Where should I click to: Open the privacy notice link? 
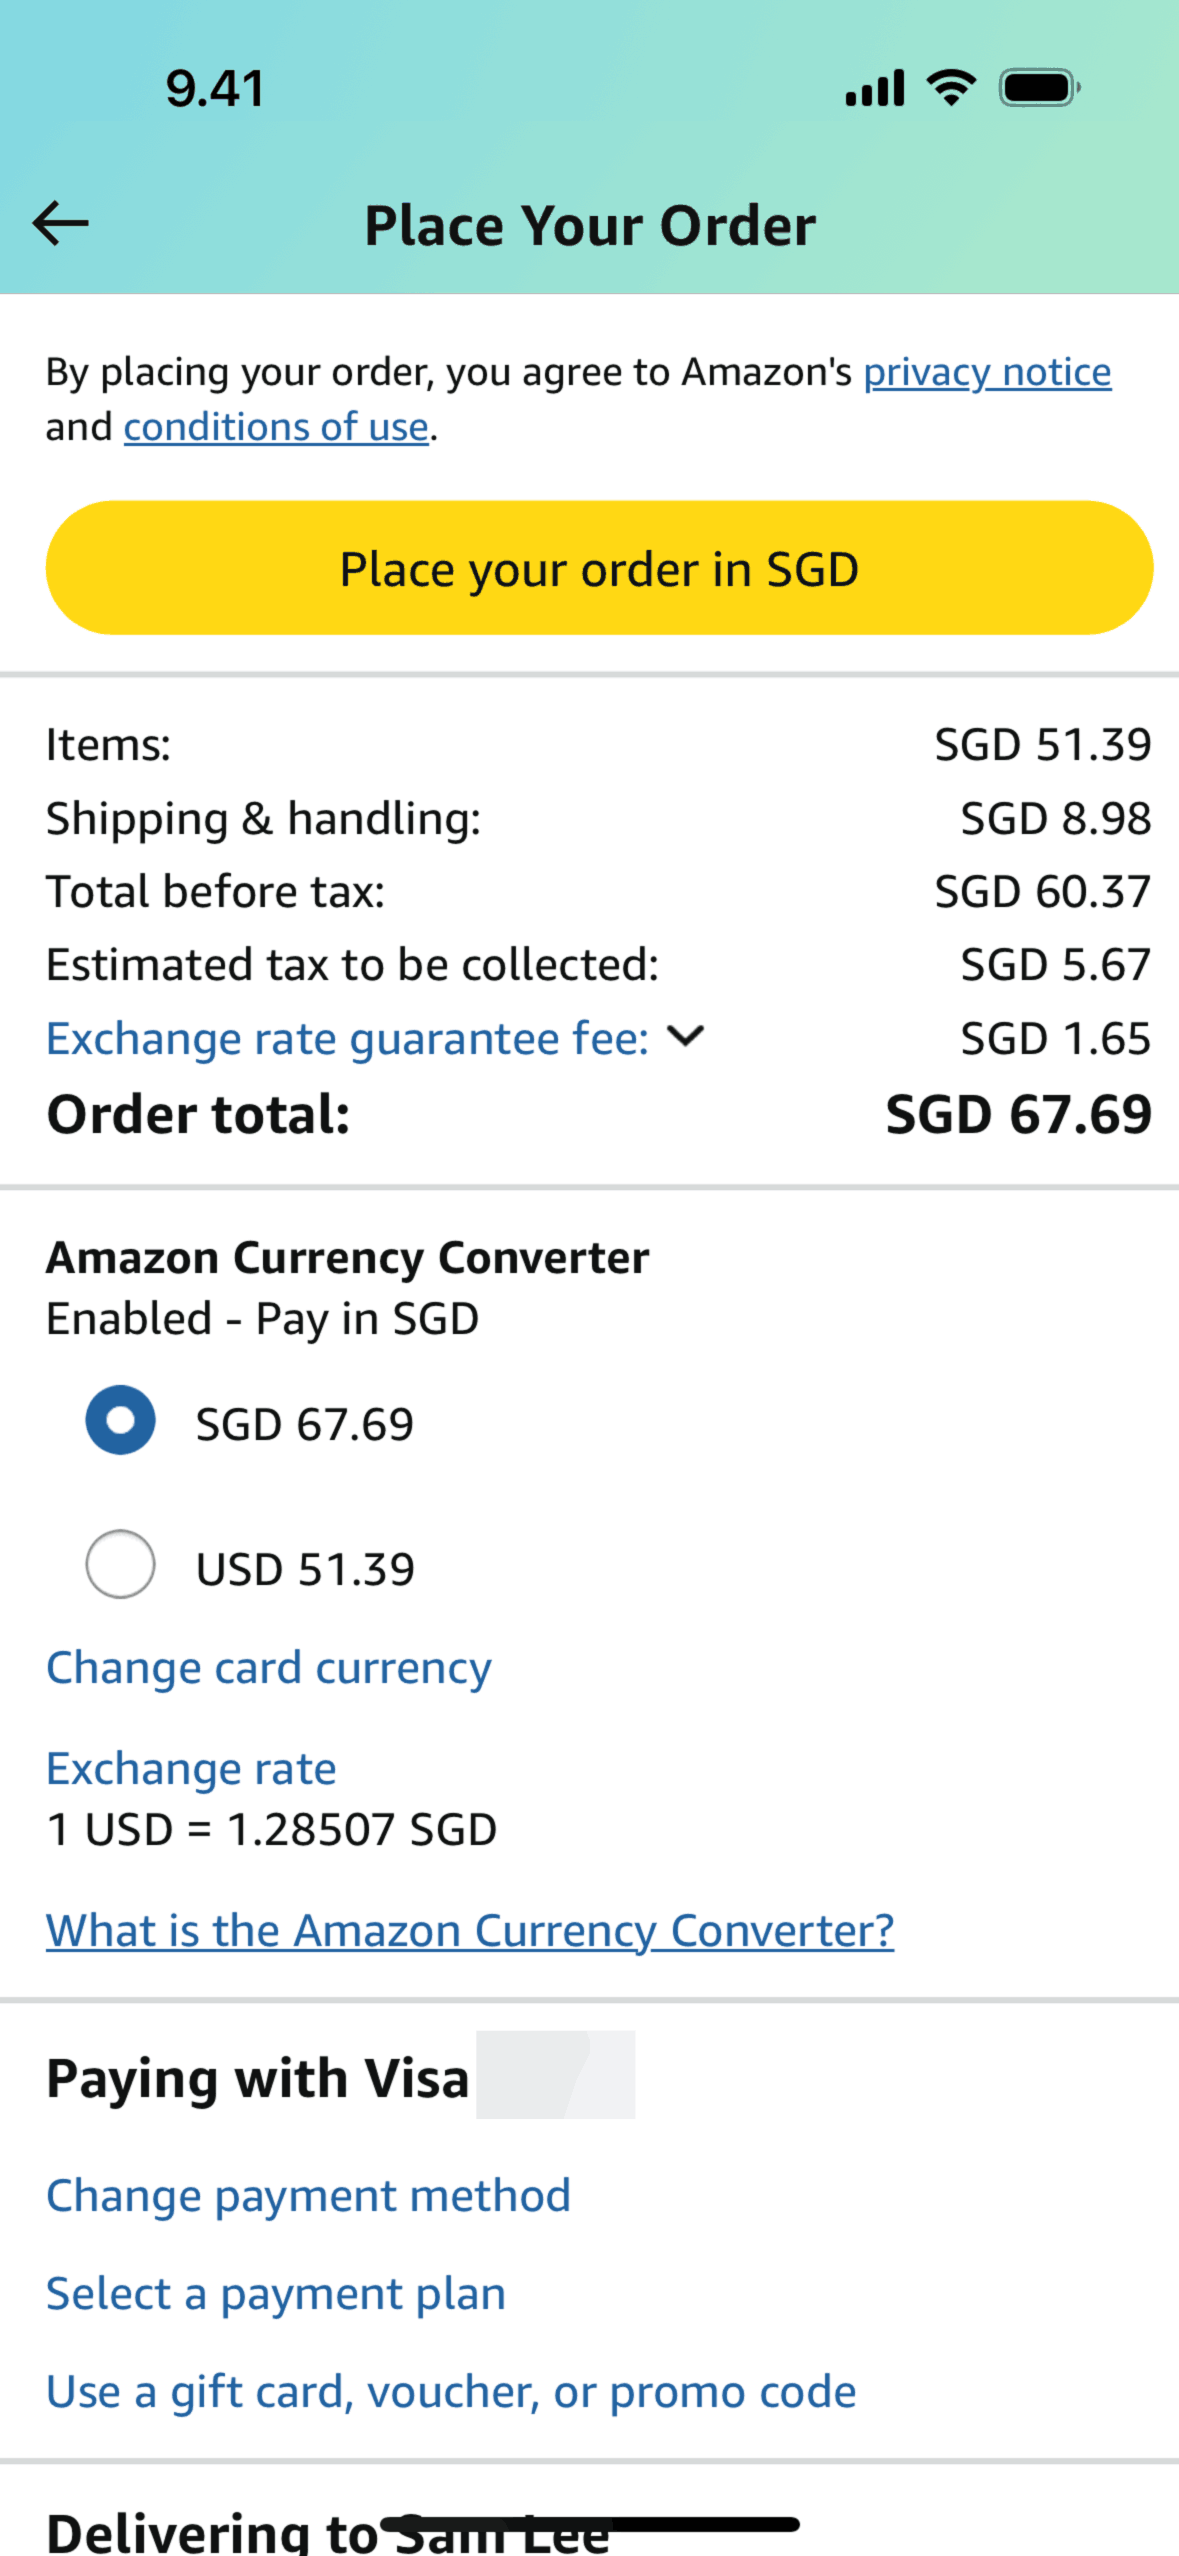987,372
